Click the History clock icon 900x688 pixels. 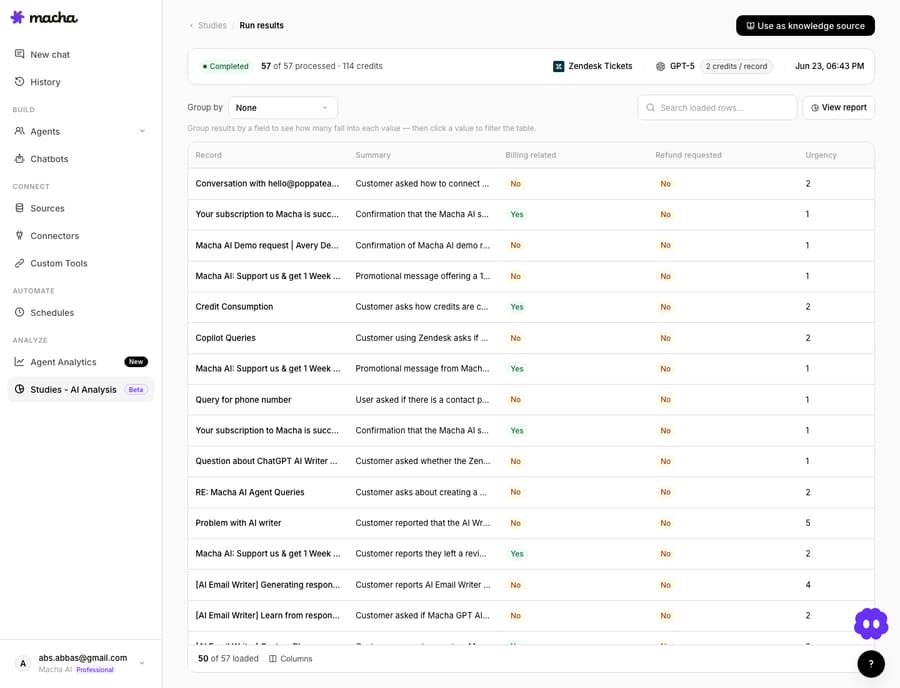[20, 81]
